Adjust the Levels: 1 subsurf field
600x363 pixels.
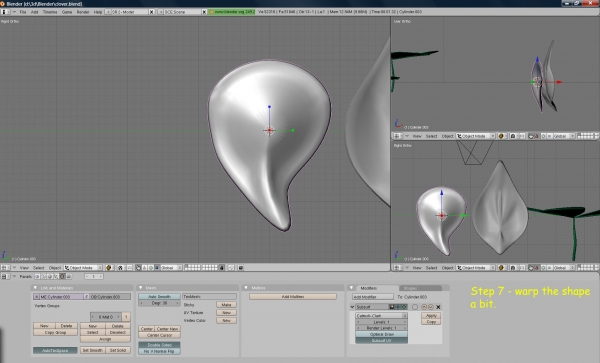coord(382,322)
